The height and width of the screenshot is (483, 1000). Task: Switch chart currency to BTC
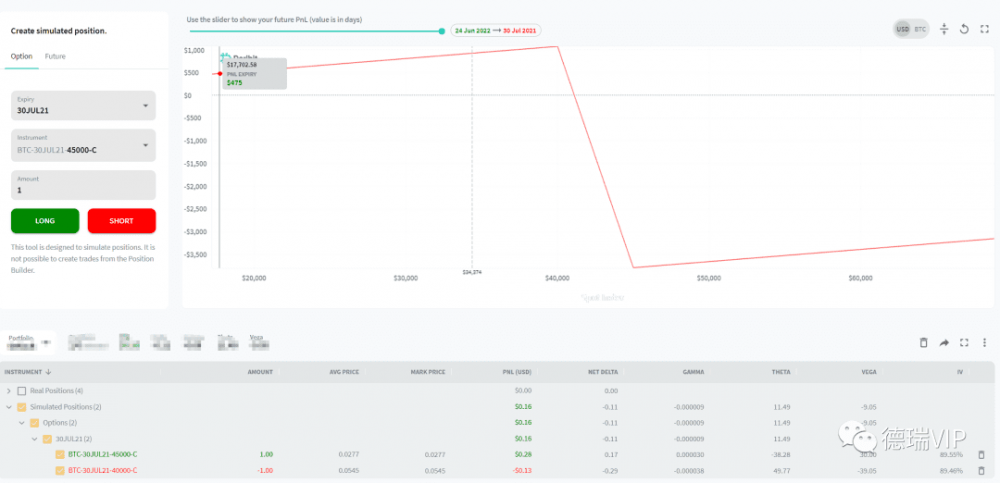921,29
